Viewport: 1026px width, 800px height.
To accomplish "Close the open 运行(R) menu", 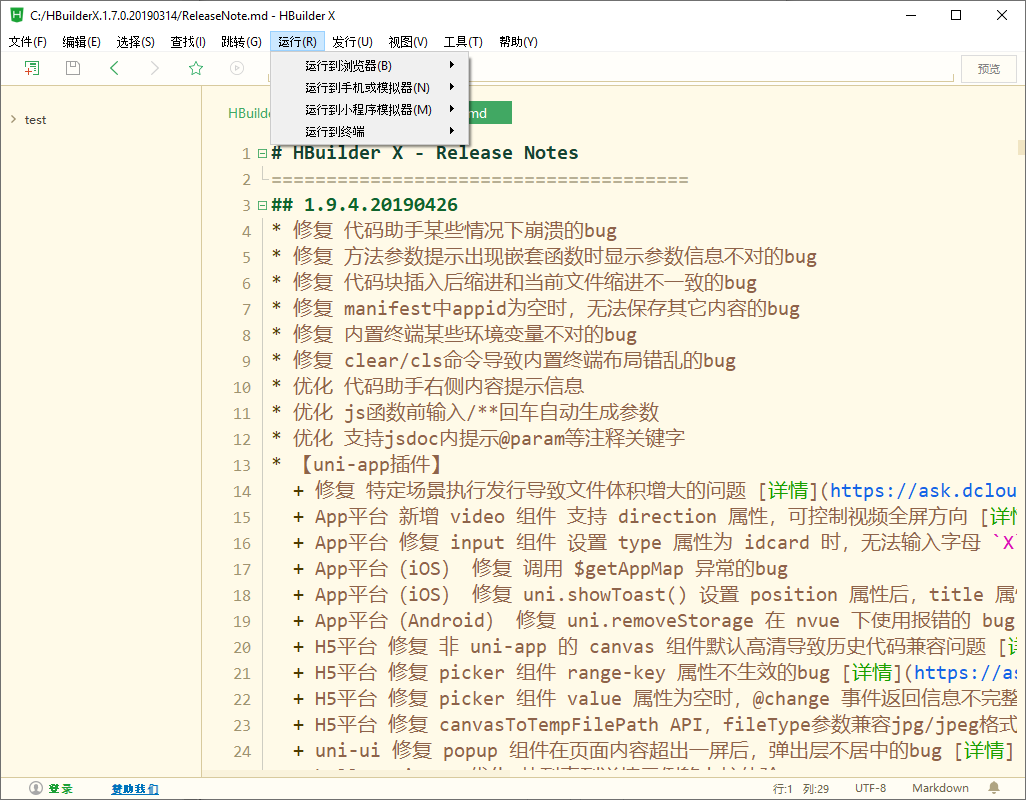I will pos(297,42).
